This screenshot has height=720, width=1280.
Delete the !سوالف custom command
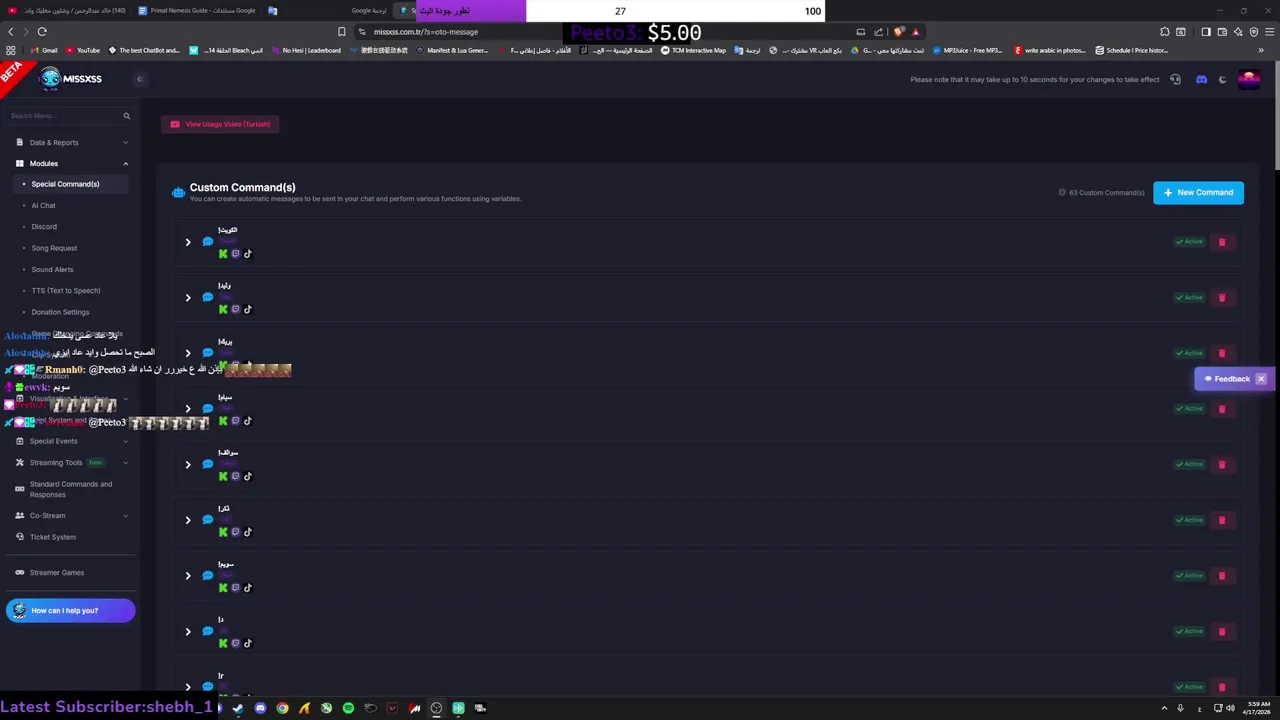click(x=1221, y=465)
